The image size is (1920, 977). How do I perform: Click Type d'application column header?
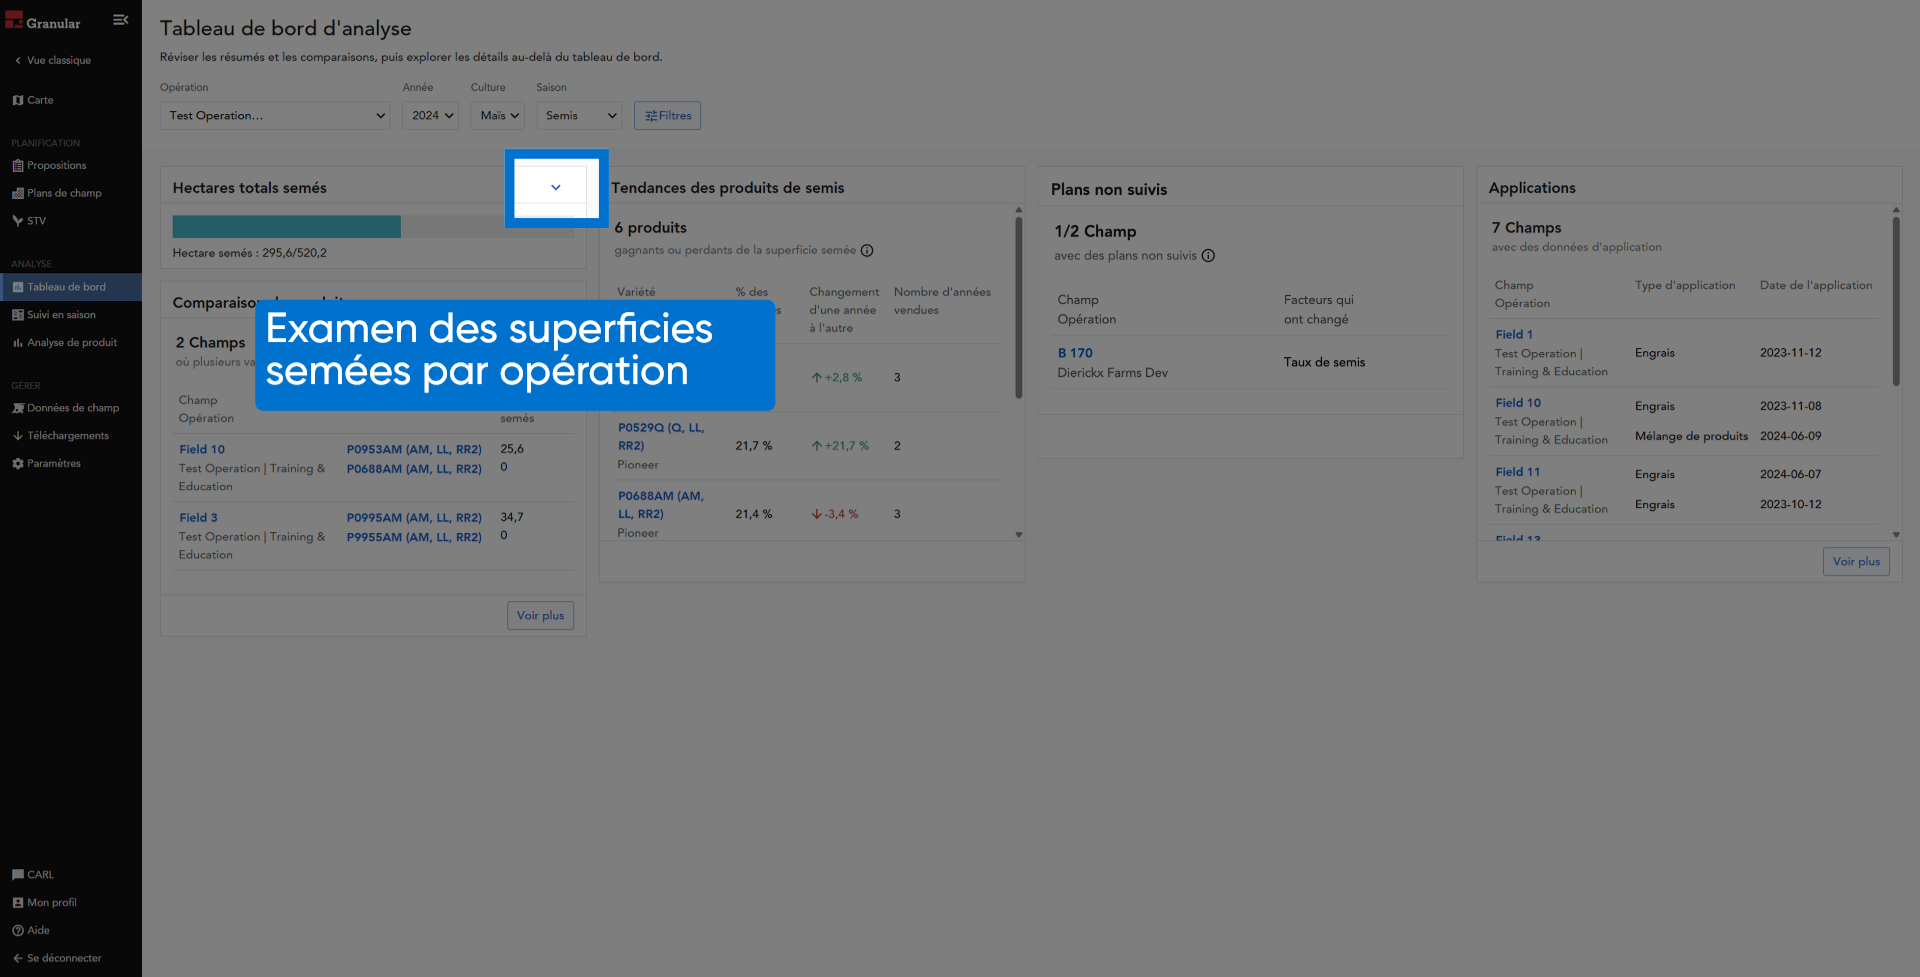pos(1685,286)
